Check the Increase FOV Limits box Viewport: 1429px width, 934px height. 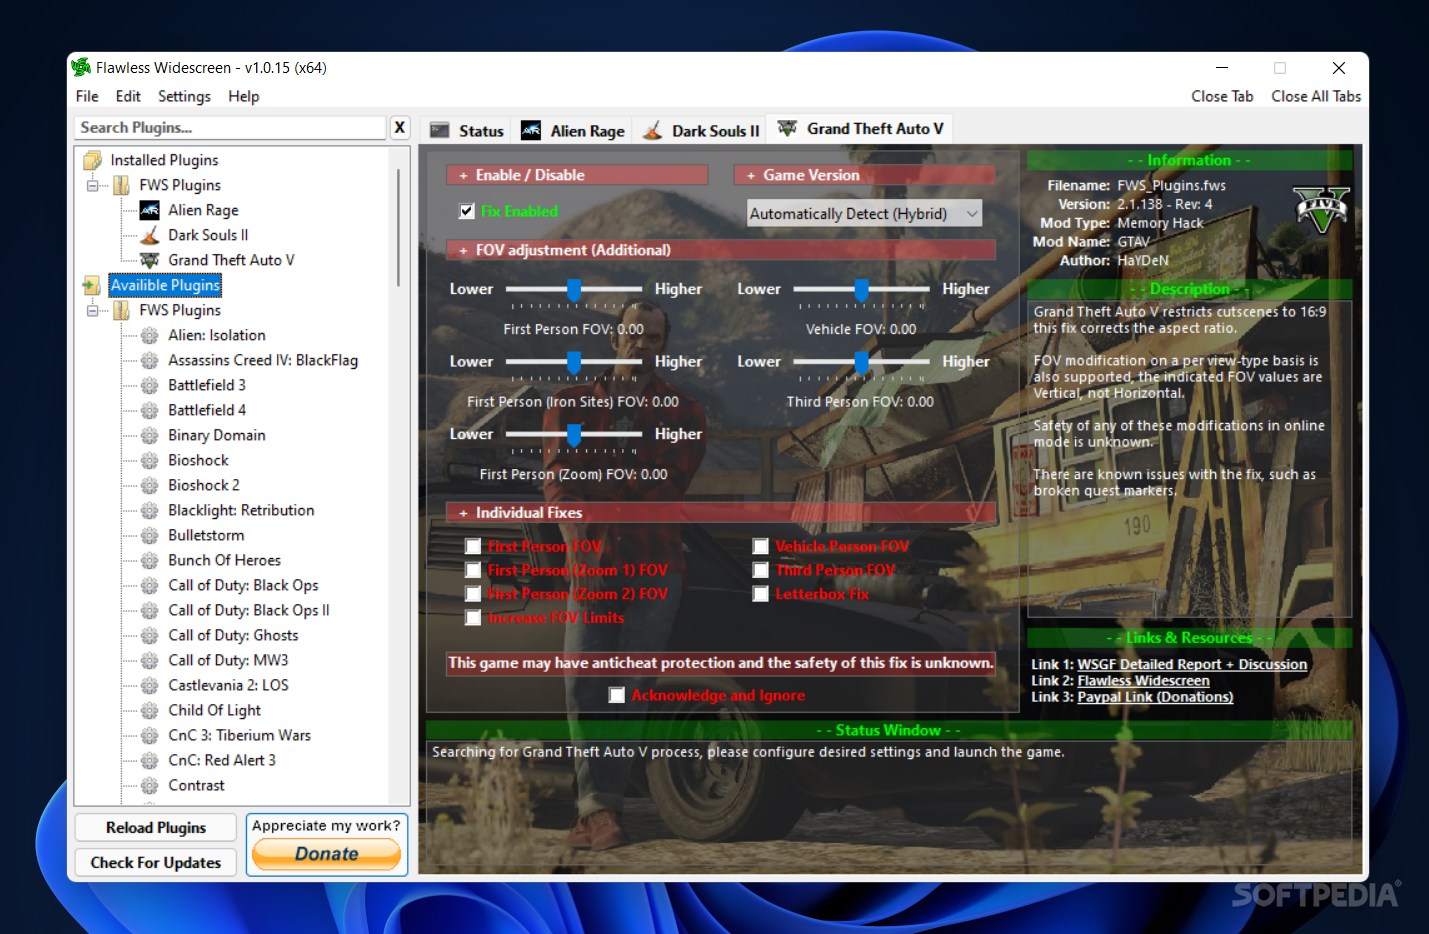point(473,618)
